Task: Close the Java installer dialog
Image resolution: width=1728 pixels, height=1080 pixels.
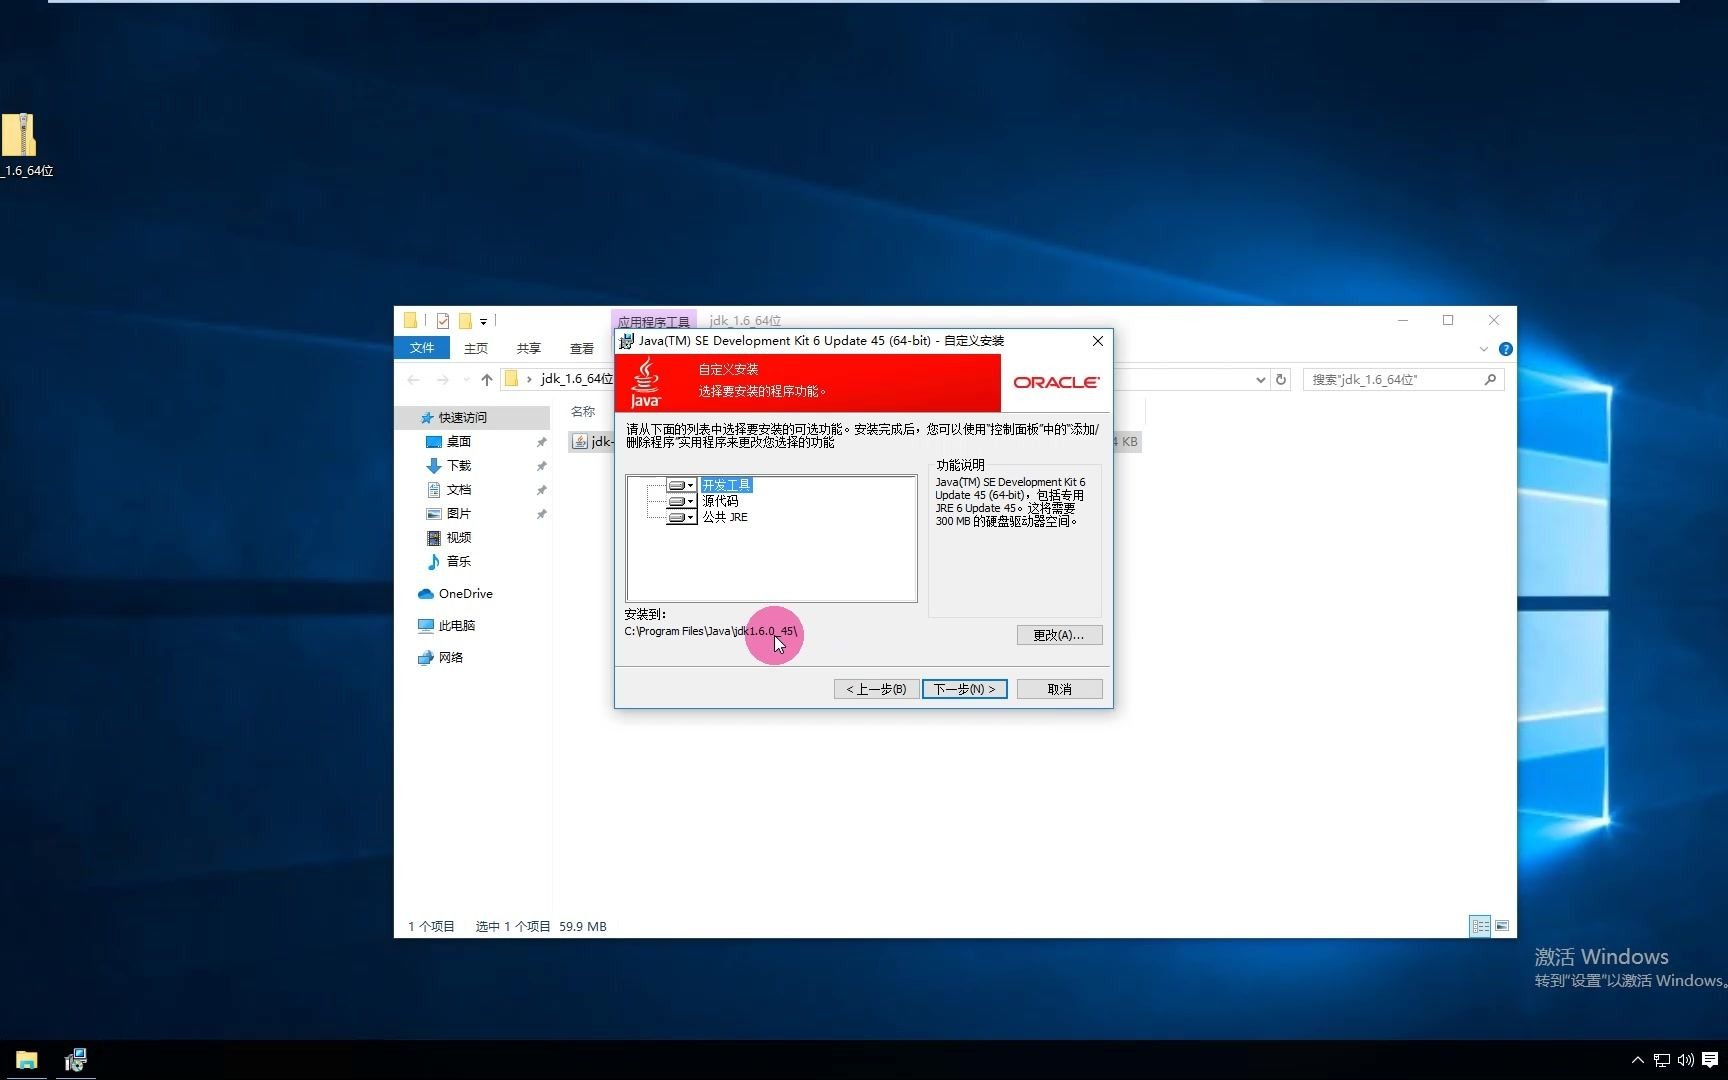Action: click(x=1098, y=341)
